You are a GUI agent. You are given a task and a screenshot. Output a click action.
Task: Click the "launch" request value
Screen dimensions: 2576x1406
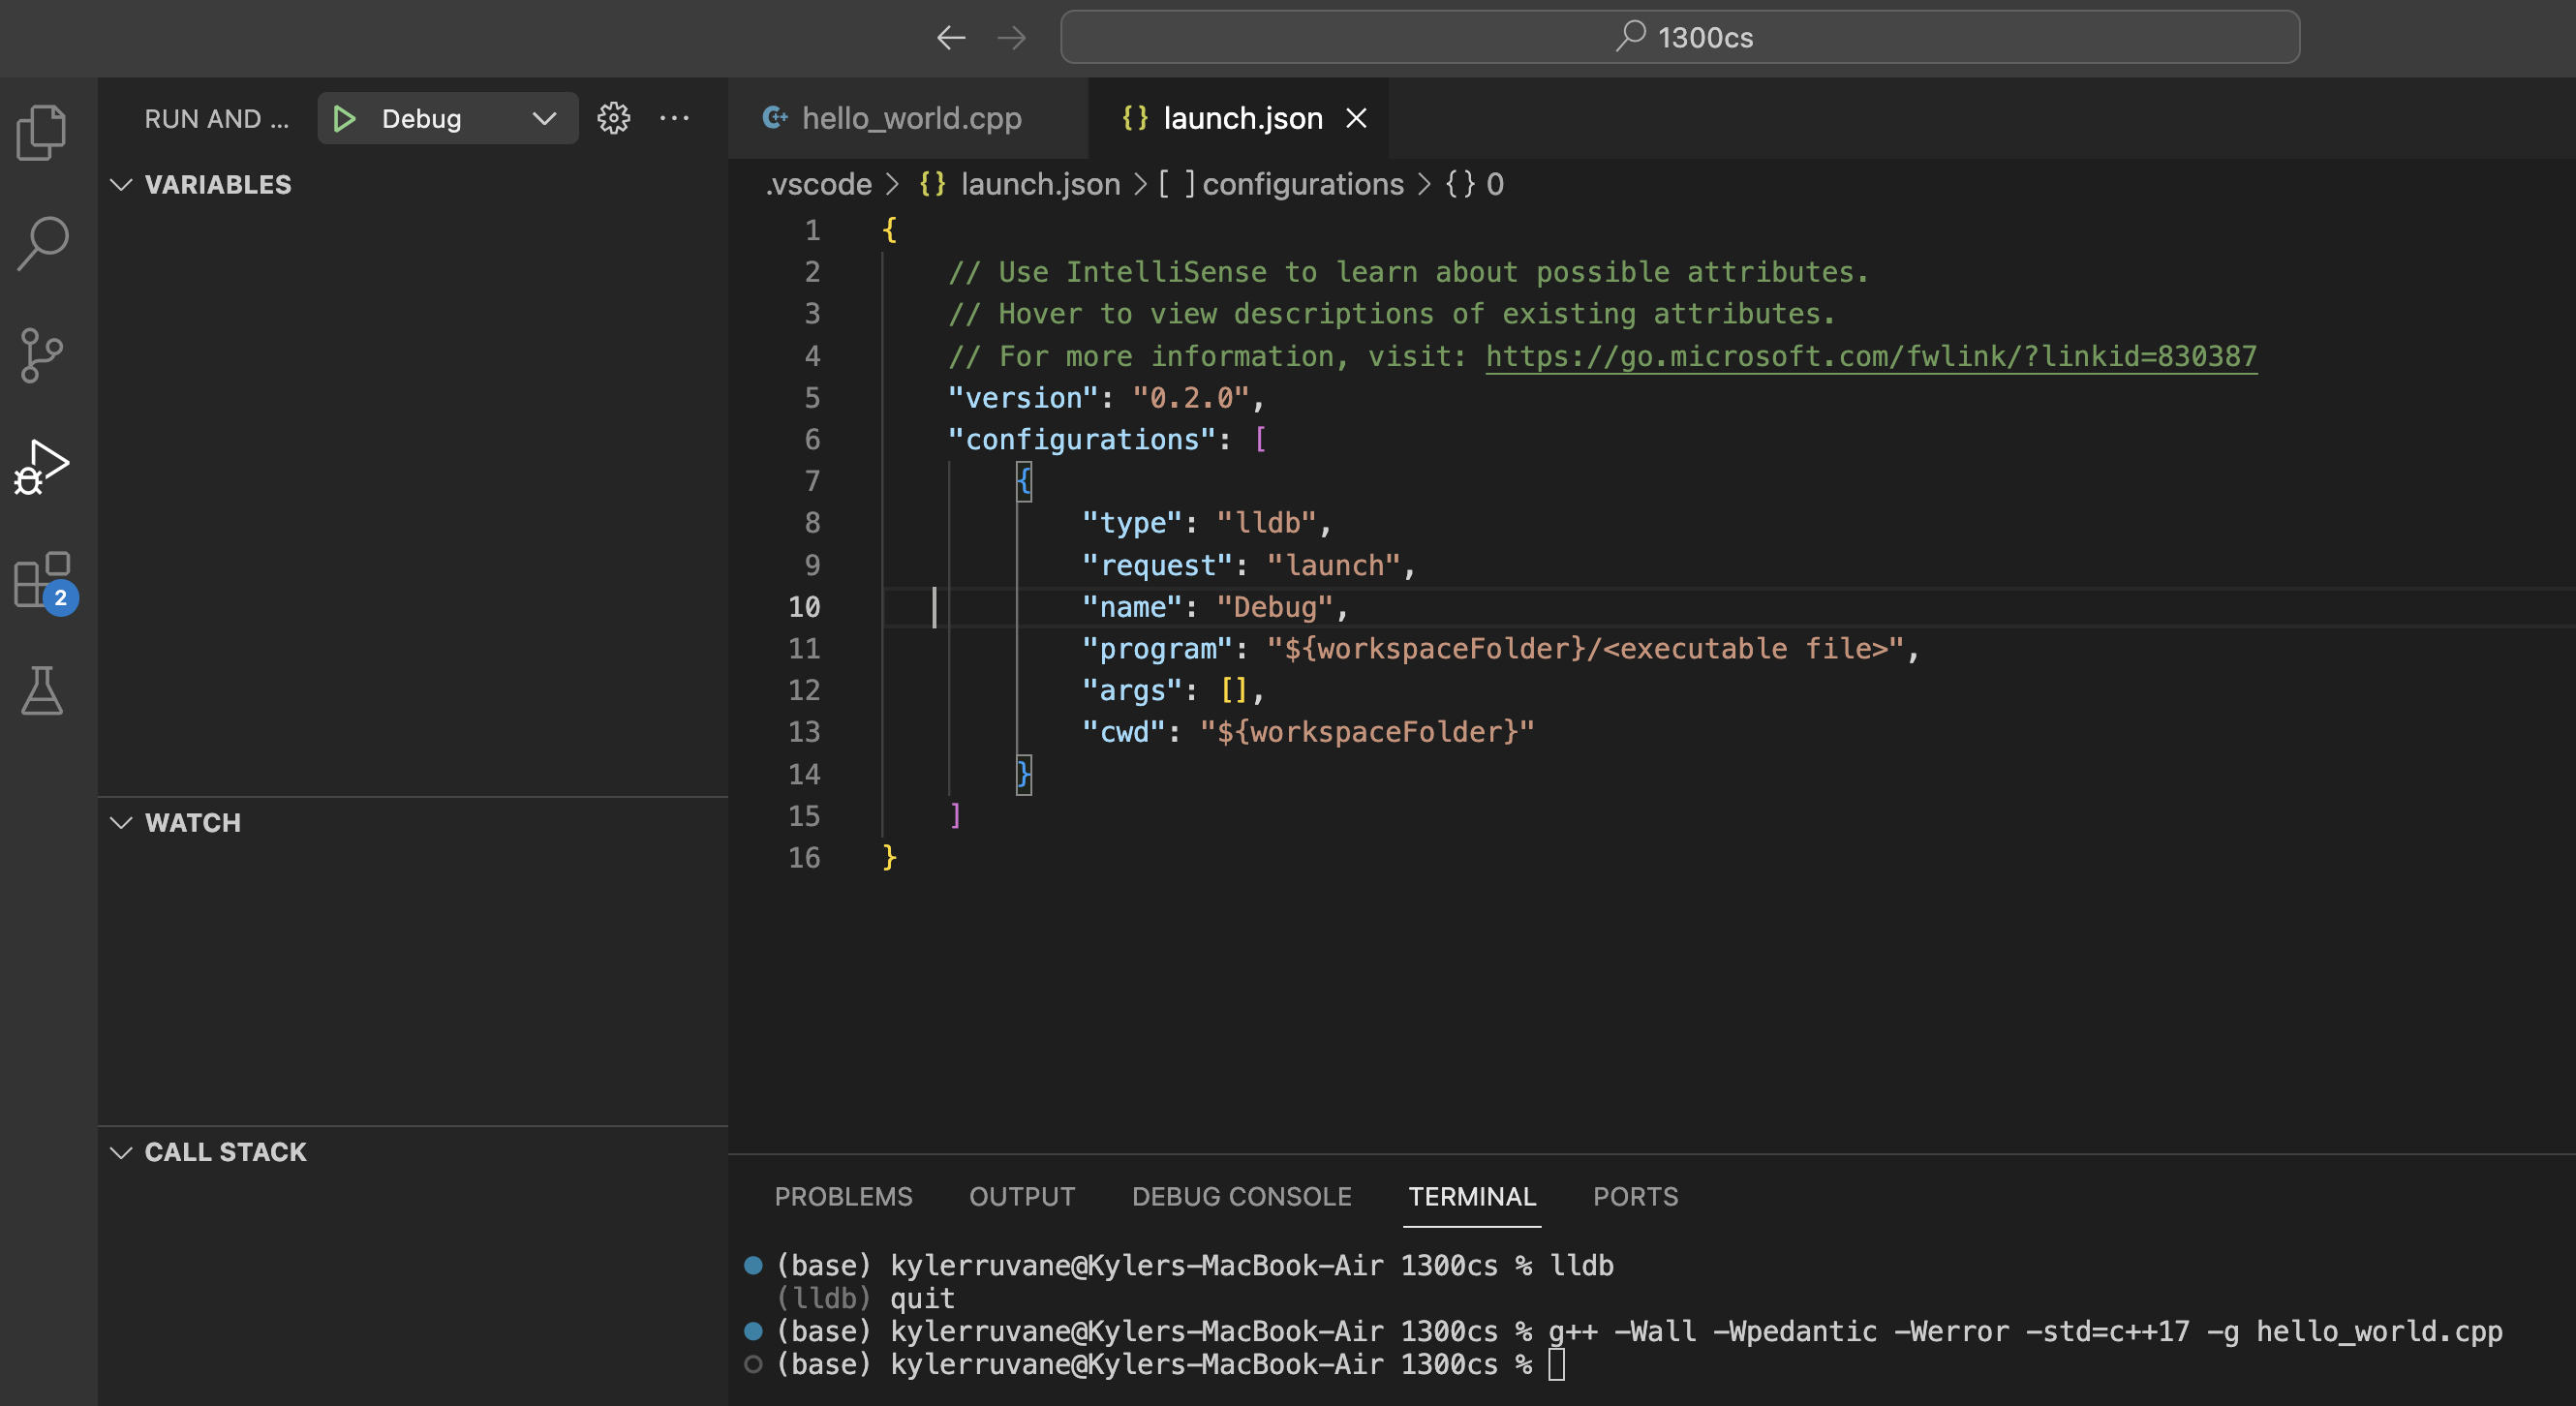1334,565
